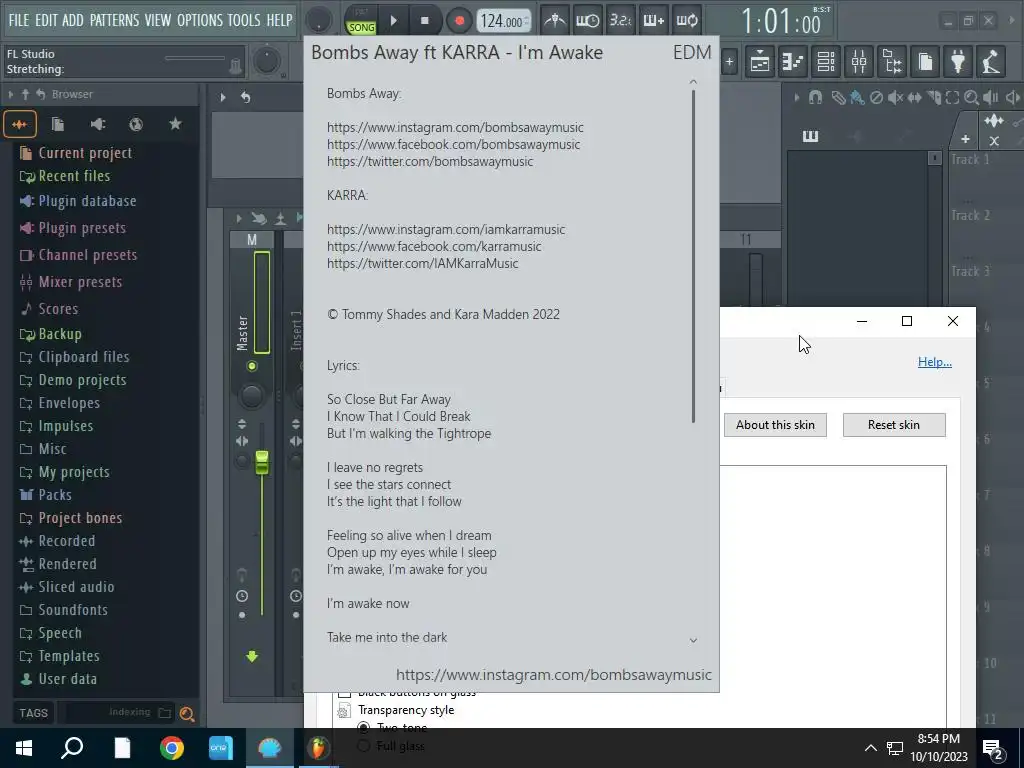Open the PATTERNS menu
1024x768 pixels.
coord(114,20)
